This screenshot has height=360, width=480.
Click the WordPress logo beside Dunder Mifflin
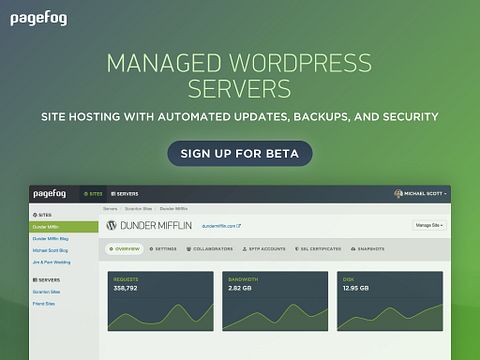point(111,226)
